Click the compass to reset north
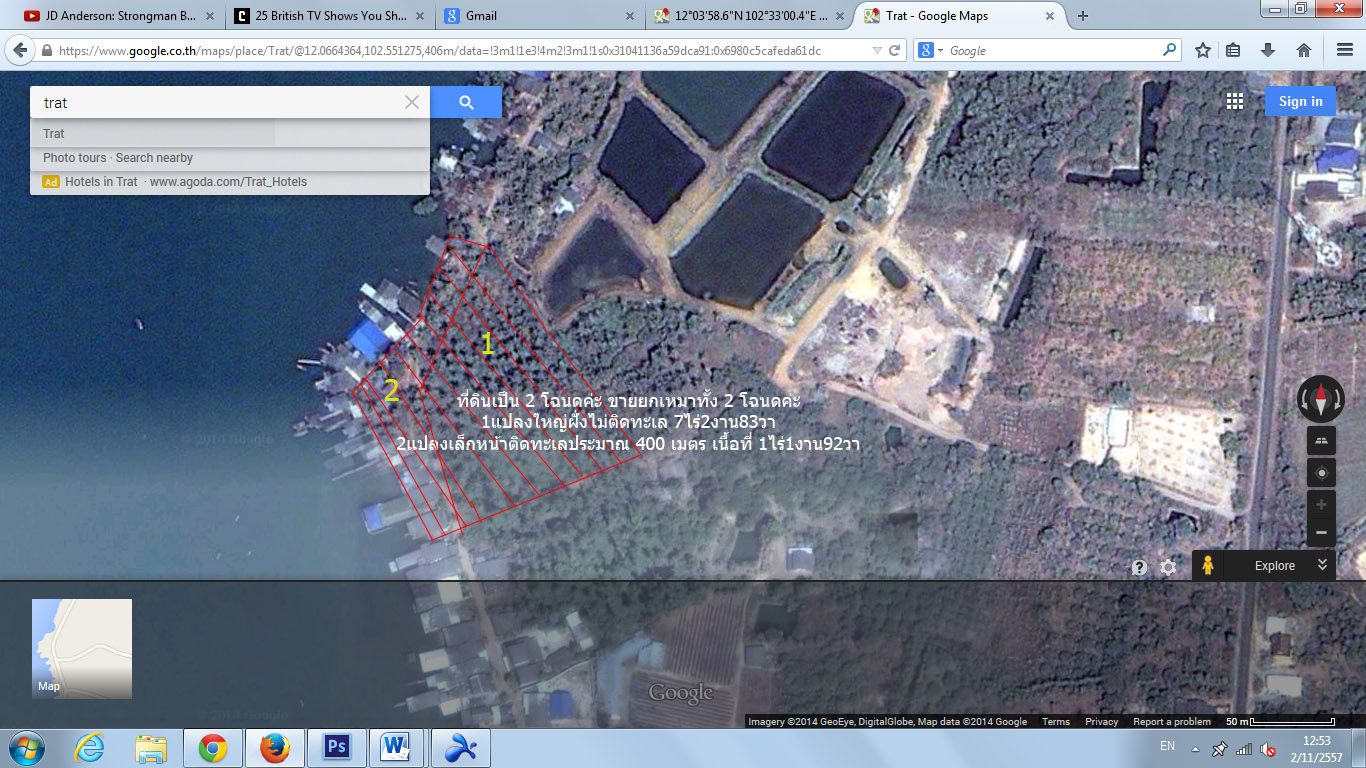The image size is (1366, 768). 1320,399
